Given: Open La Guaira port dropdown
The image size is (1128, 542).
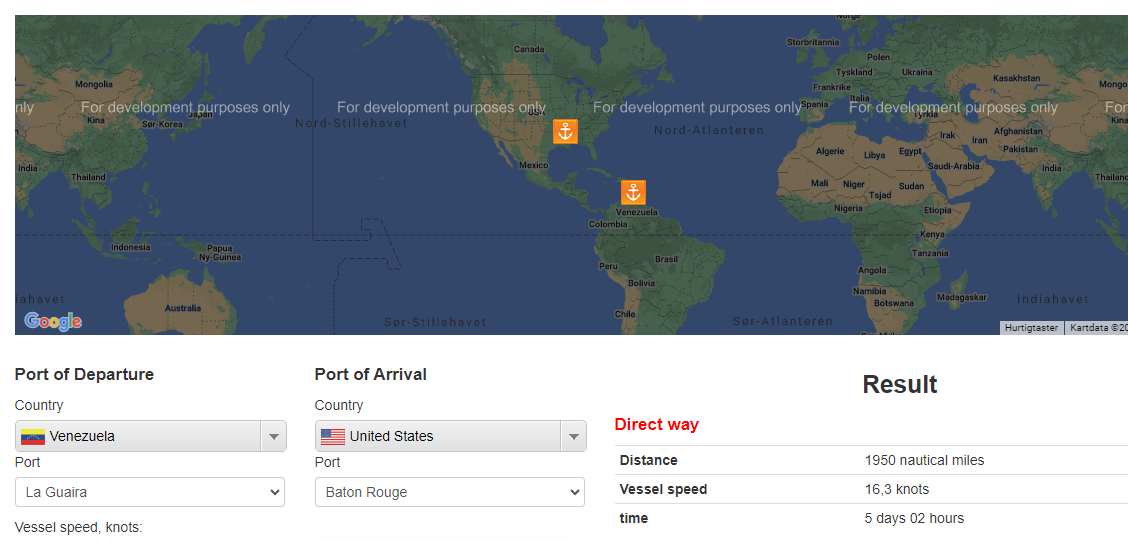Looking at the screenshot, I should [150, 492].
